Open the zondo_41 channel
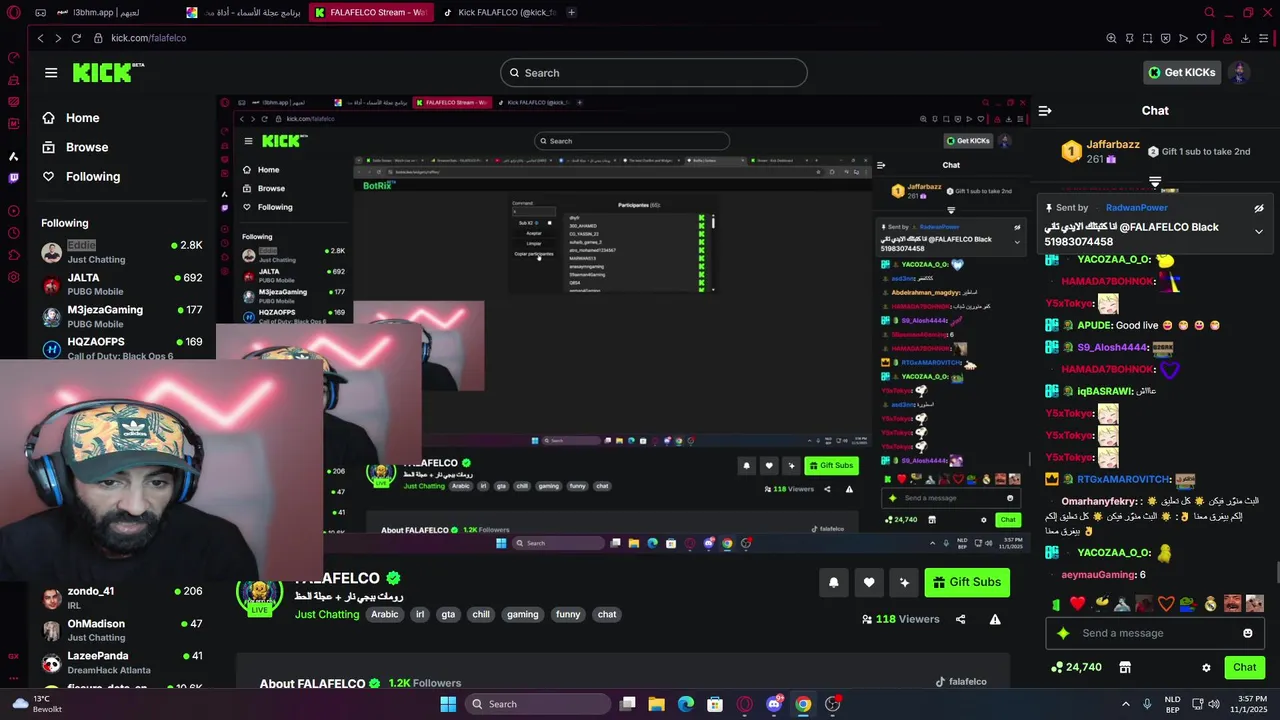The image size is (1280, 720). pyautogui.click(x=122, y=598)
